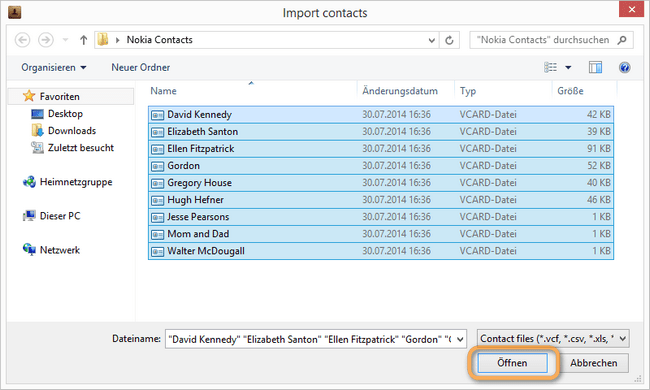Click the folder icon in address bar

(x=103, y=40)
